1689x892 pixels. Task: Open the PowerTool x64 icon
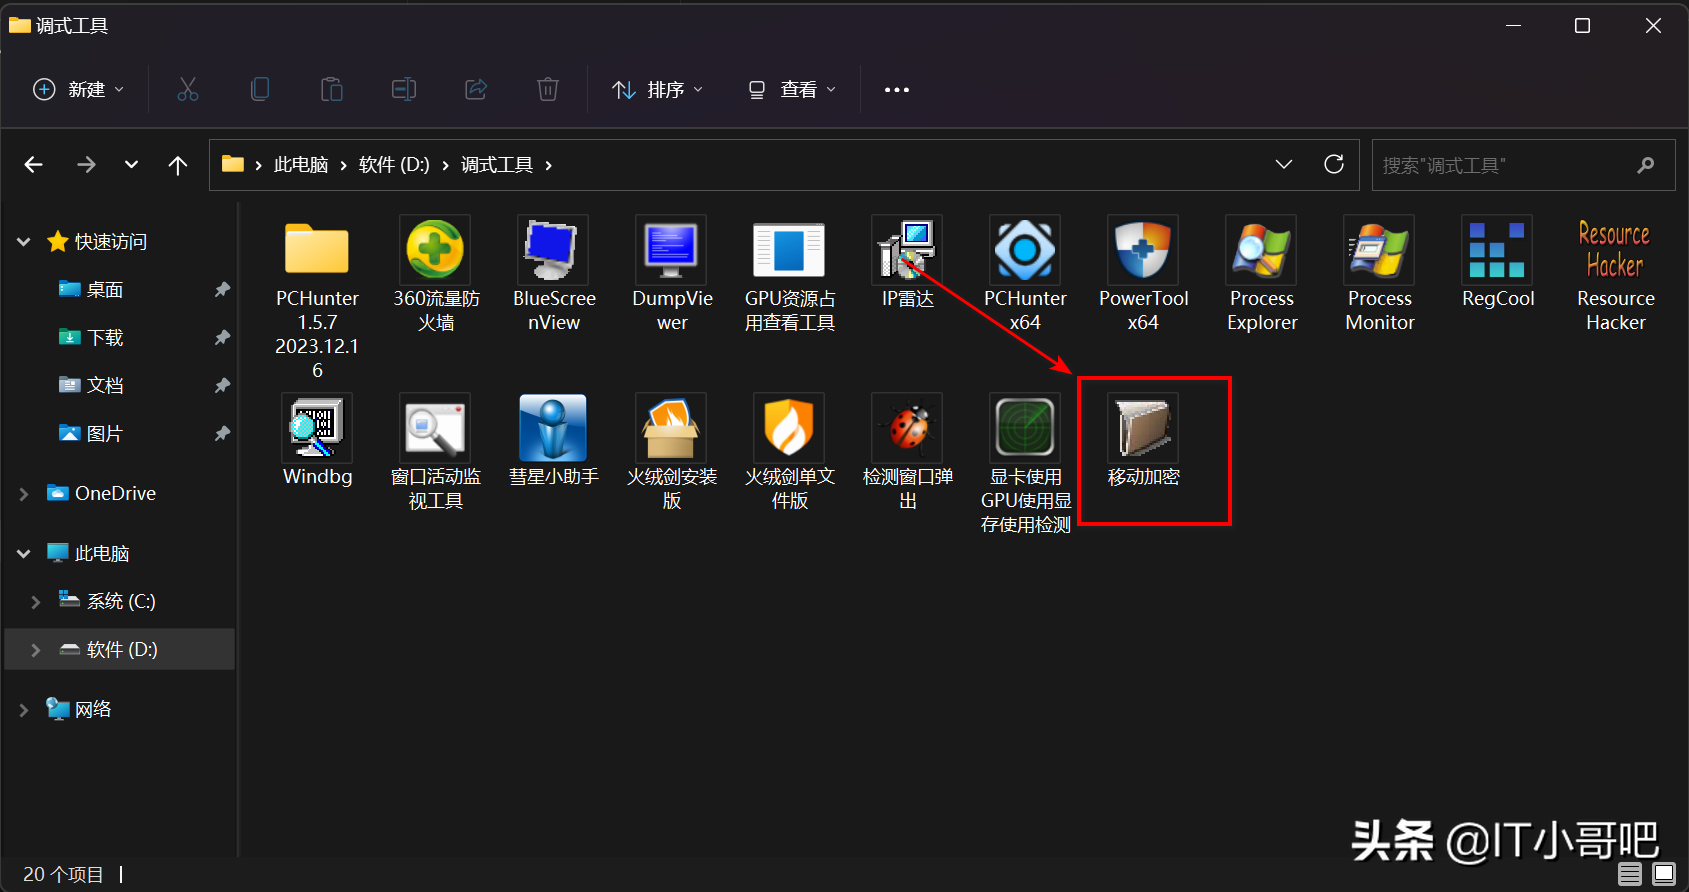[x=1143, y=251]
